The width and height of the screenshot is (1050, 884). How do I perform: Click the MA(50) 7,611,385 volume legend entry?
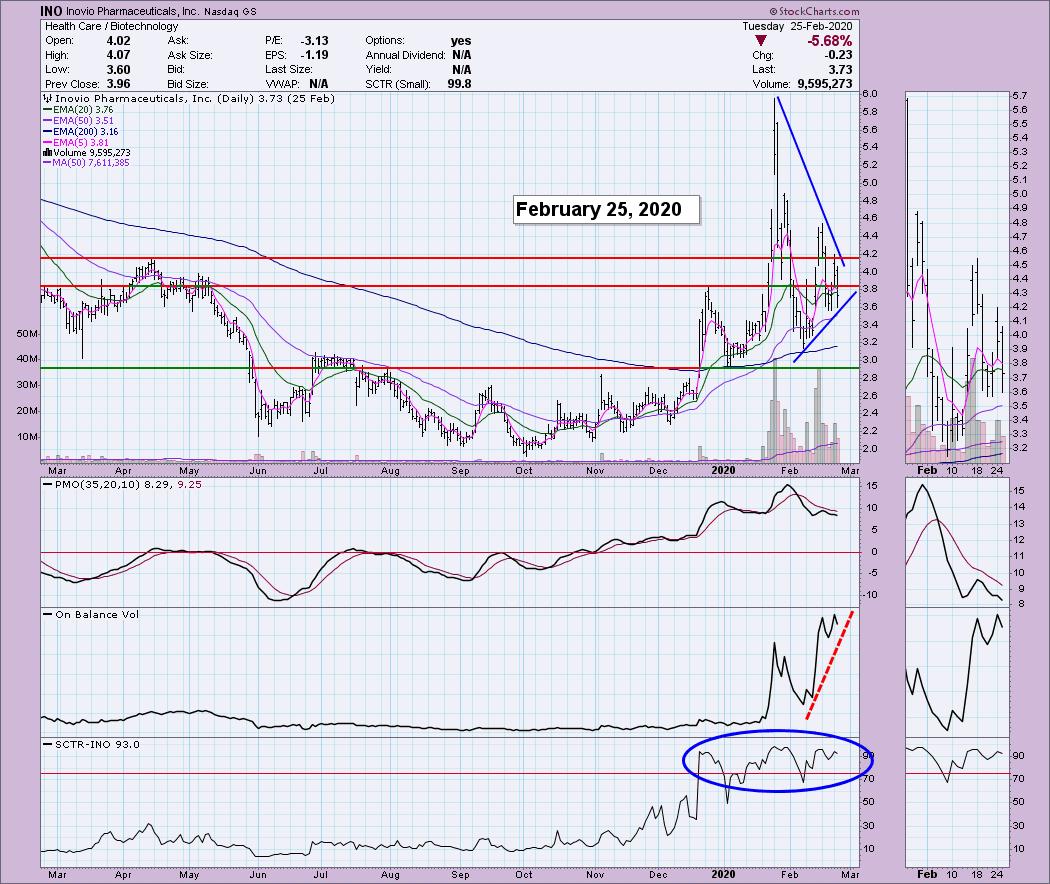point(86,163)
